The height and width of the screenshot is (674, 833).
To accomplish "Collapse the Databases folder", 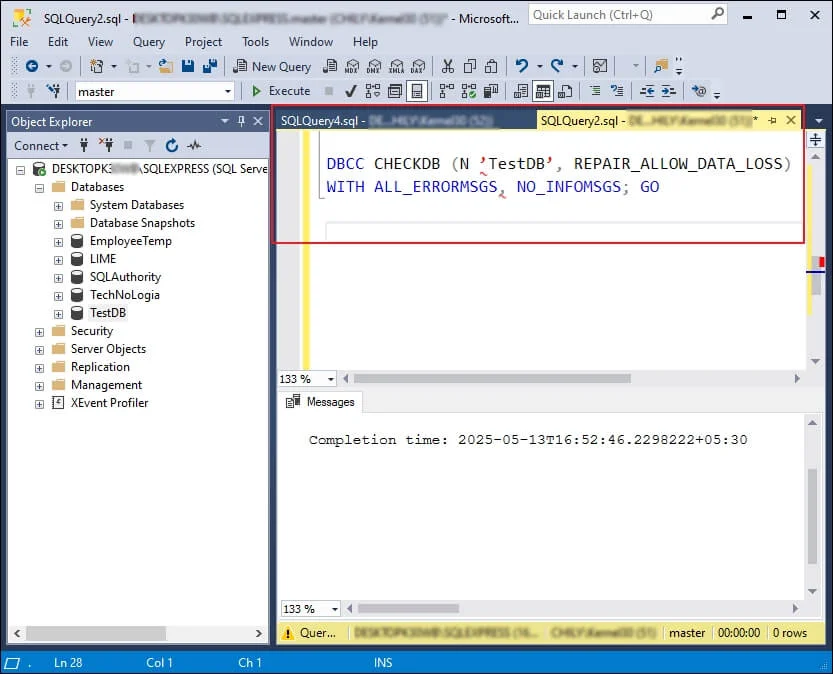I will point(39,188).
